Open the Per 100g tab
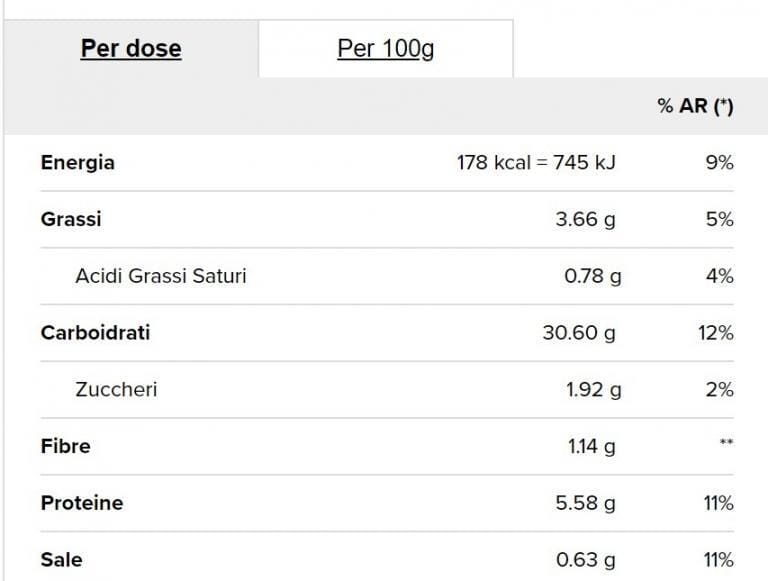This screenshot has width=768, height=581. pos(386,48)
